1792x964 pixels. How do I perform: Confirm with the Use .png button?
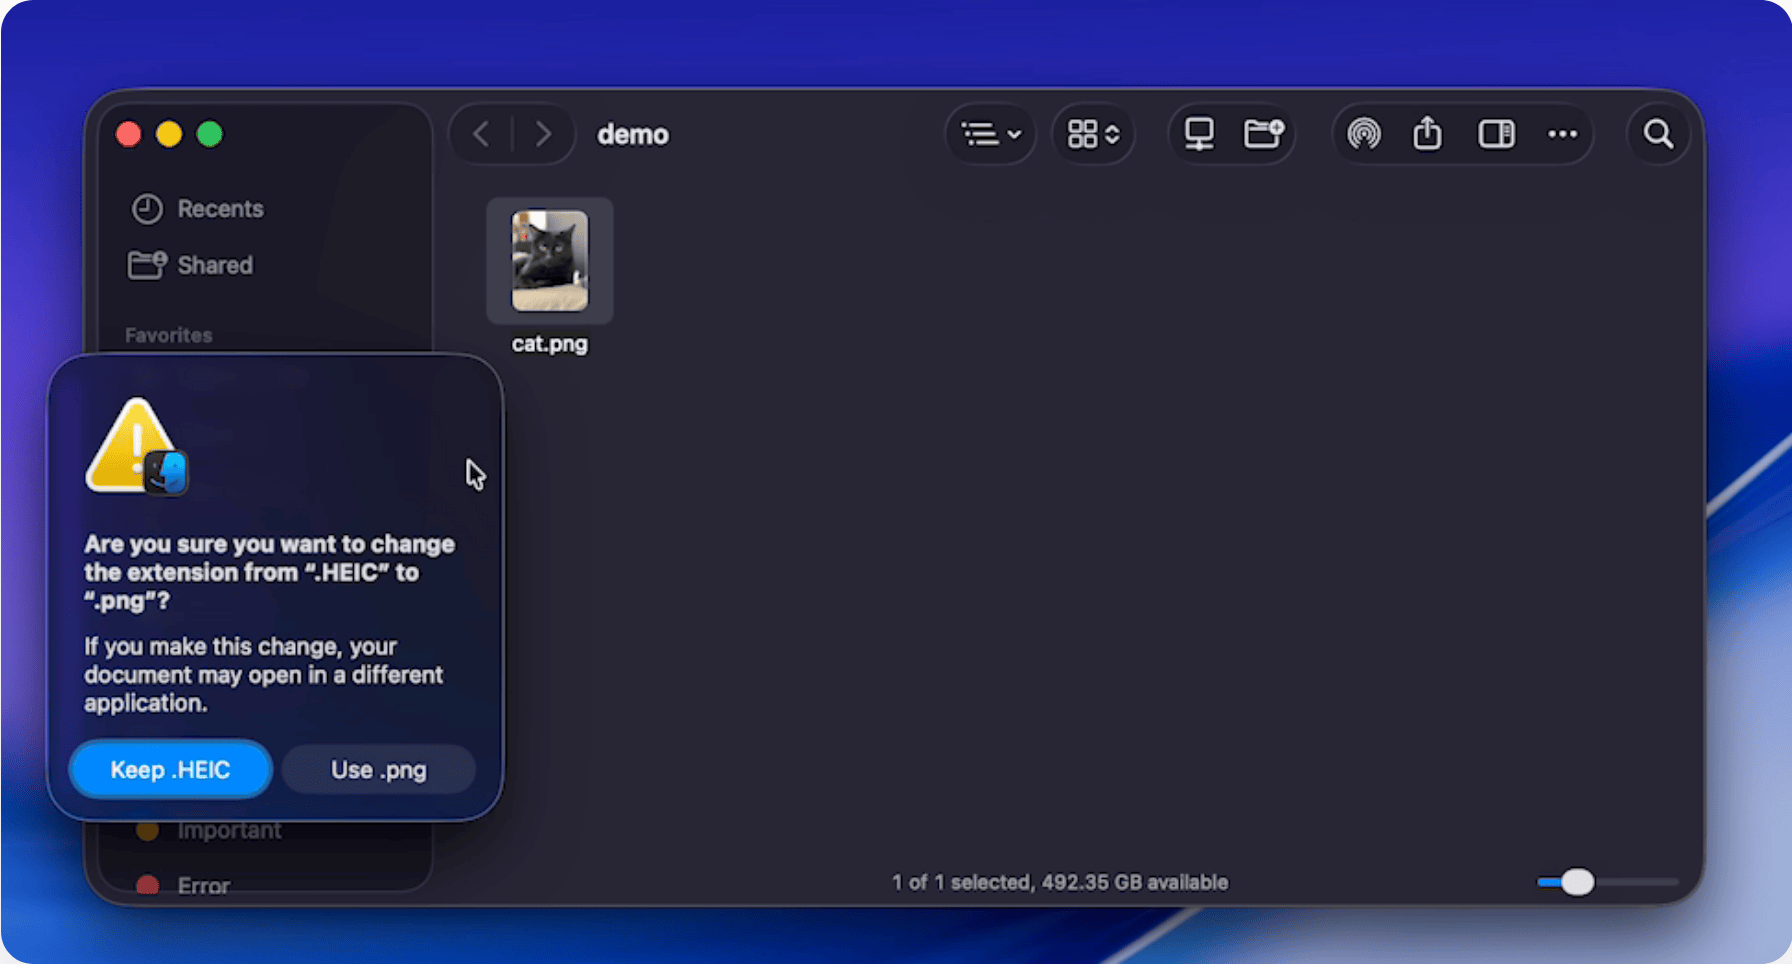[378, 770]
